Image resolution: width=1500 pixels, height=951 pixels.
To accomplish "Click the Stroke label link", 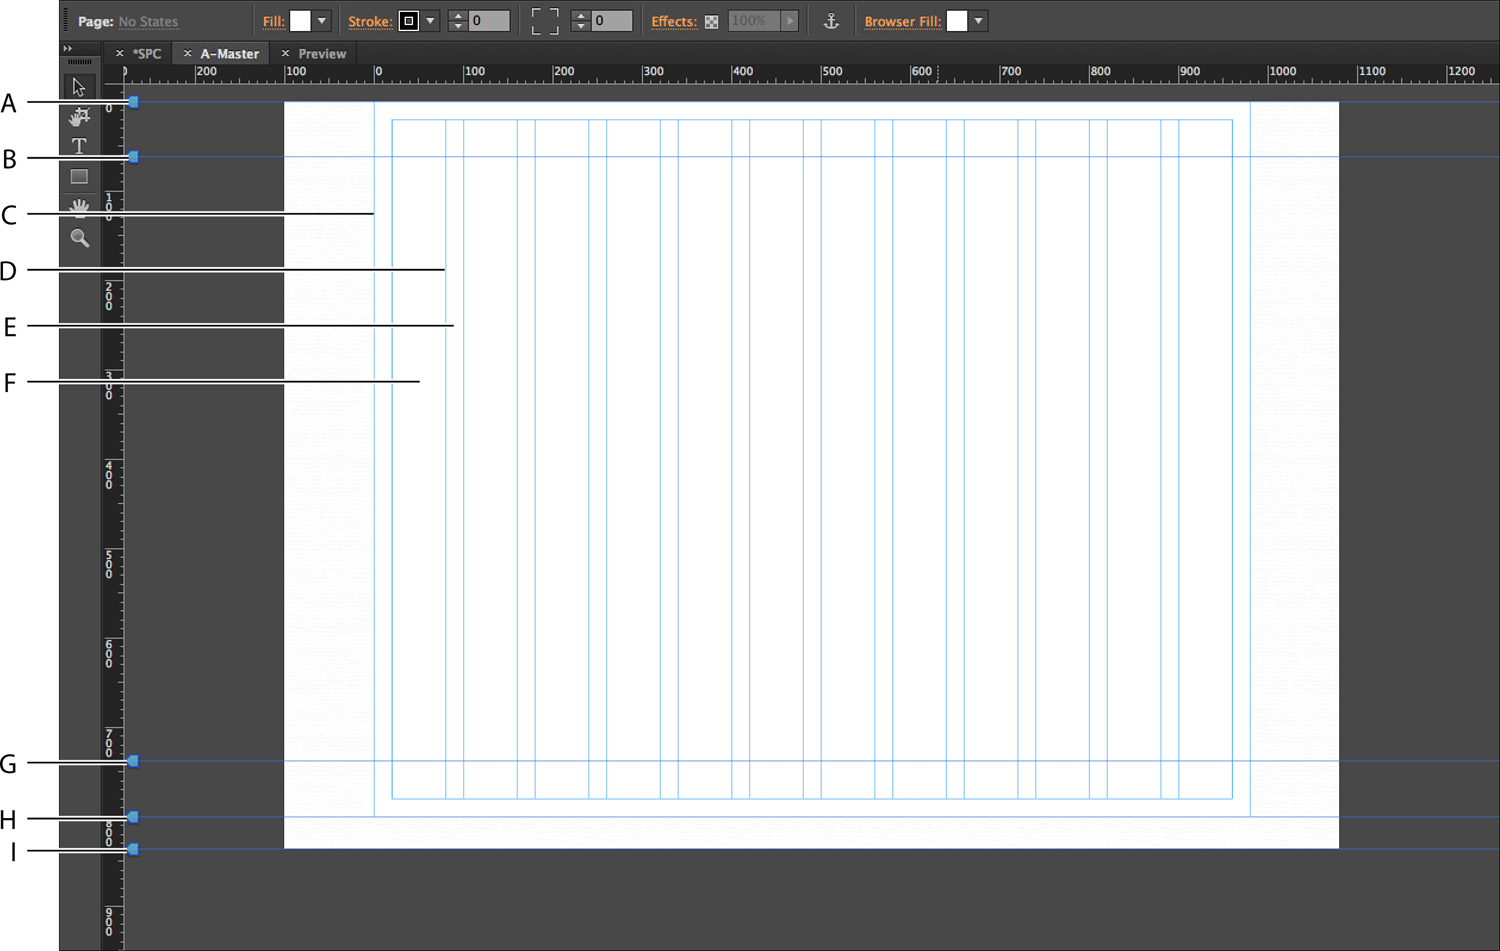I will (x=370, y=22).
